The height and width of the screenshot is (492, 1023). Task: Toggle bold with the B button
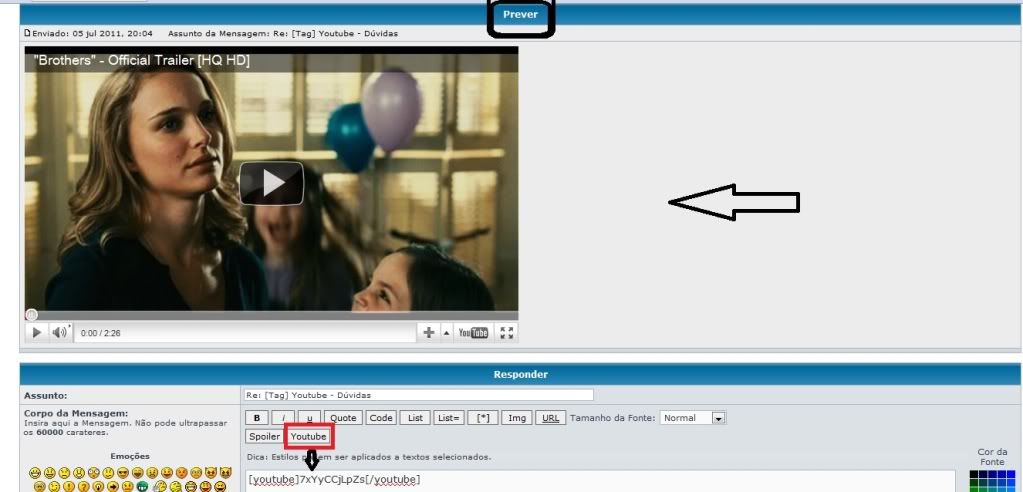click(x=256, y=418)
